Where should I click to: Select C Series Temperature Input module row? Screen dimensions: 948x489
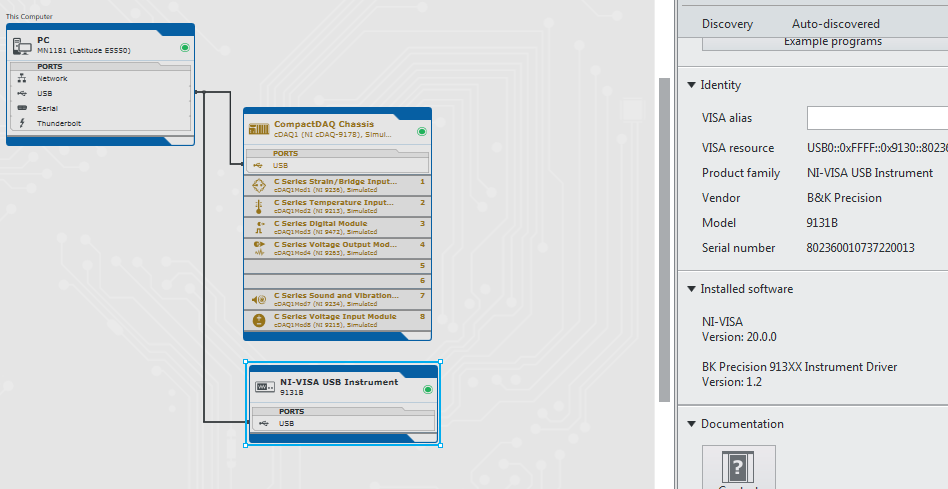pos(337,207)
